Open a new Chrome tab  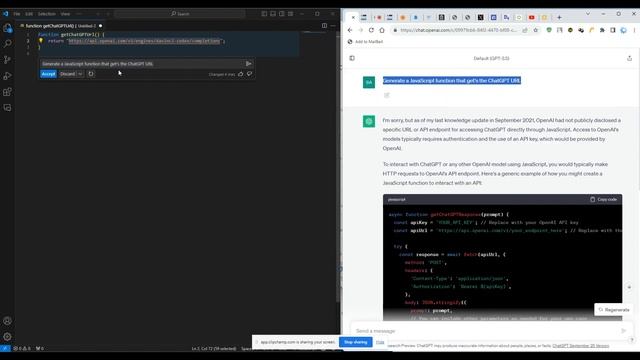pyautogui.click(x=559, y=18)
